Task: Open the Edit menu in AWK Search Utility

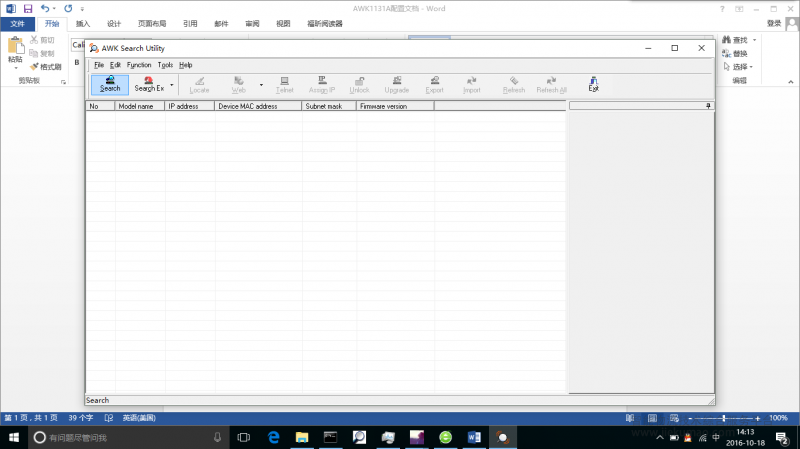Action: pos(115,65)
